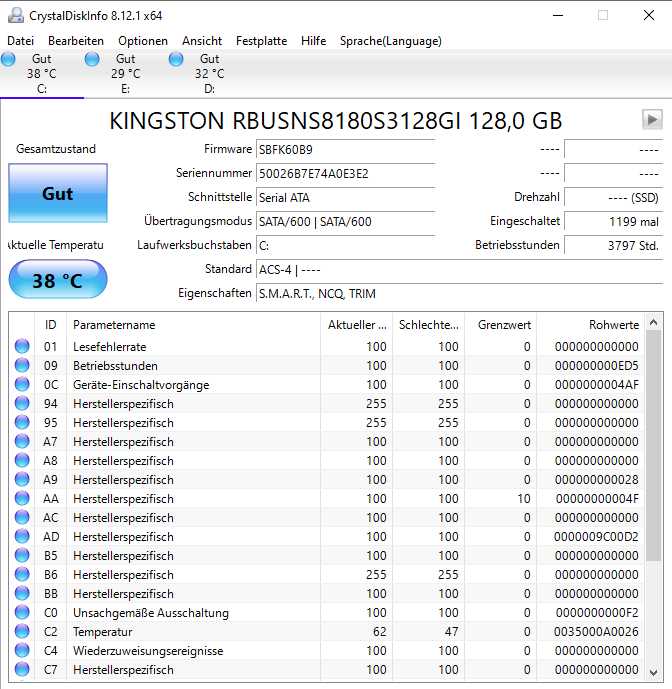Open the Bearbeiten menu
The height and width of the screenshot is (689, 672).
(x=76, y=41)
